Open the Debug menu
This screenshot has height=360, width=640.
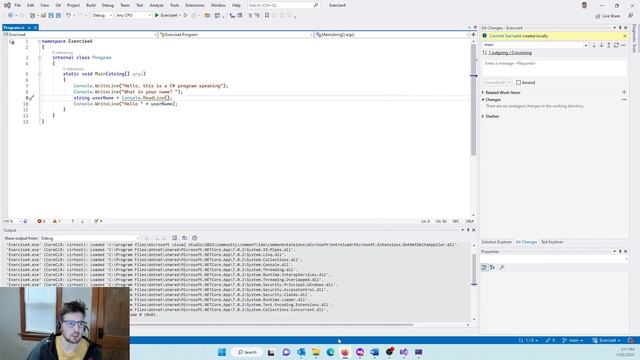(x=108, y=5)
